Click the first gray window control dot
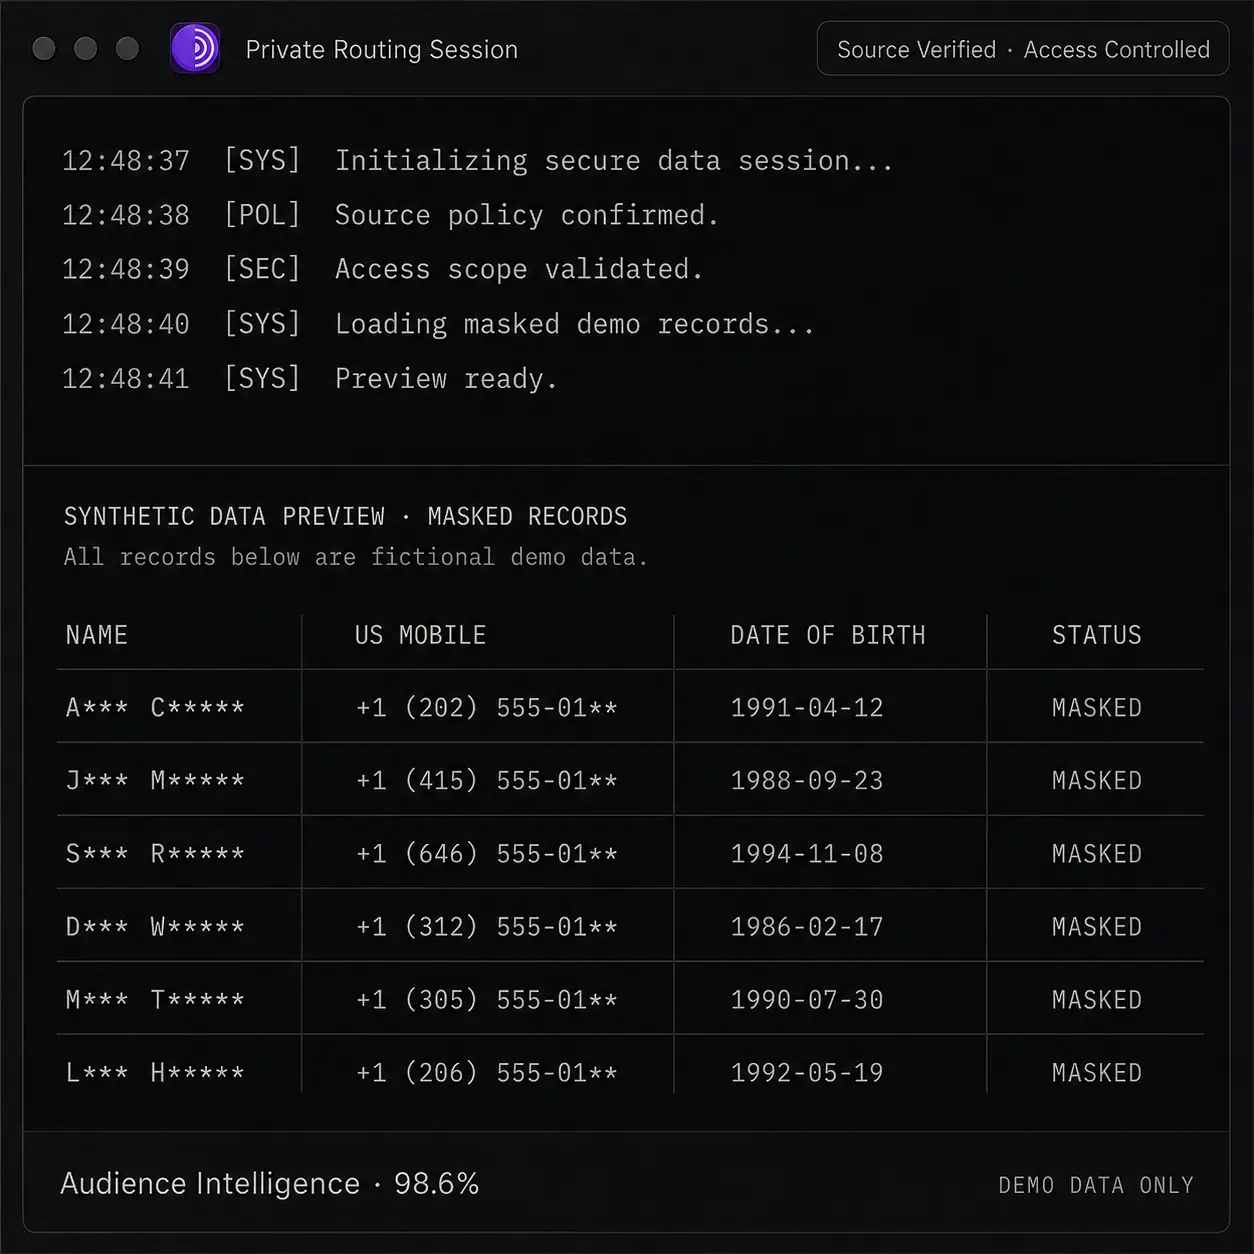Screen dimensions: 1254x1254 [x=44, y=48]
